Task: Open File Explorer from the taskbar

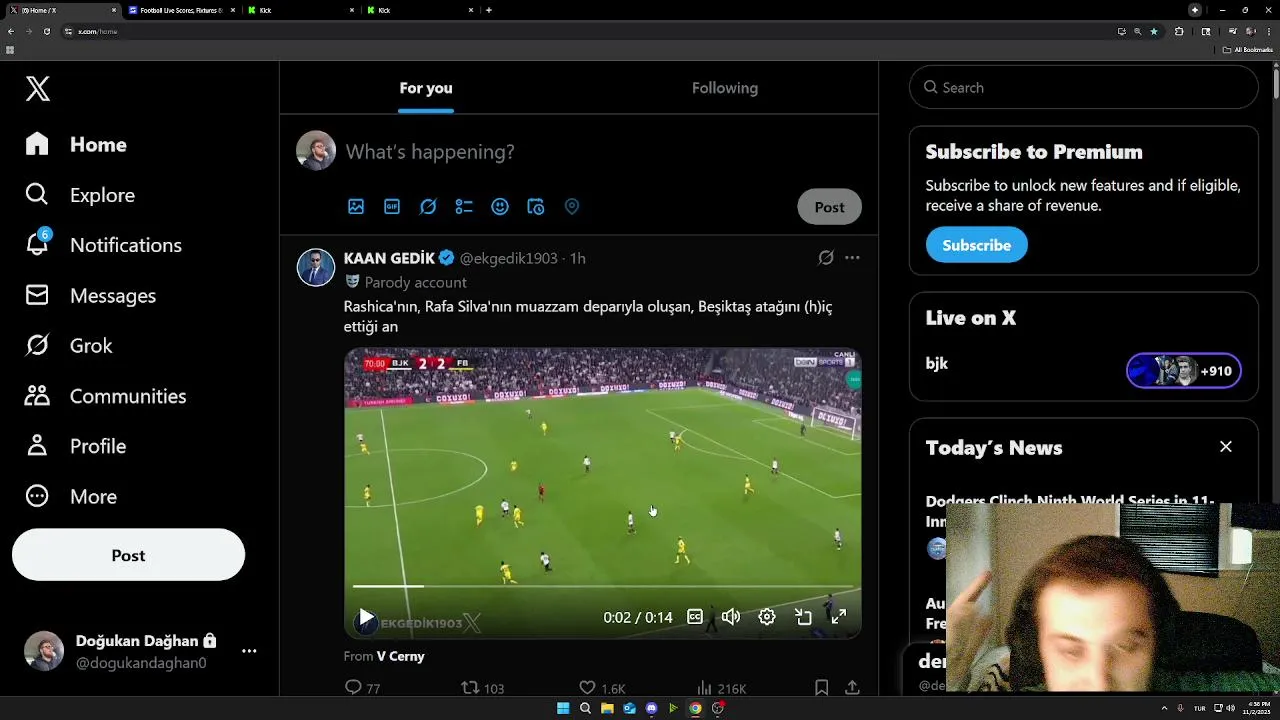Action: coord(607,708)
